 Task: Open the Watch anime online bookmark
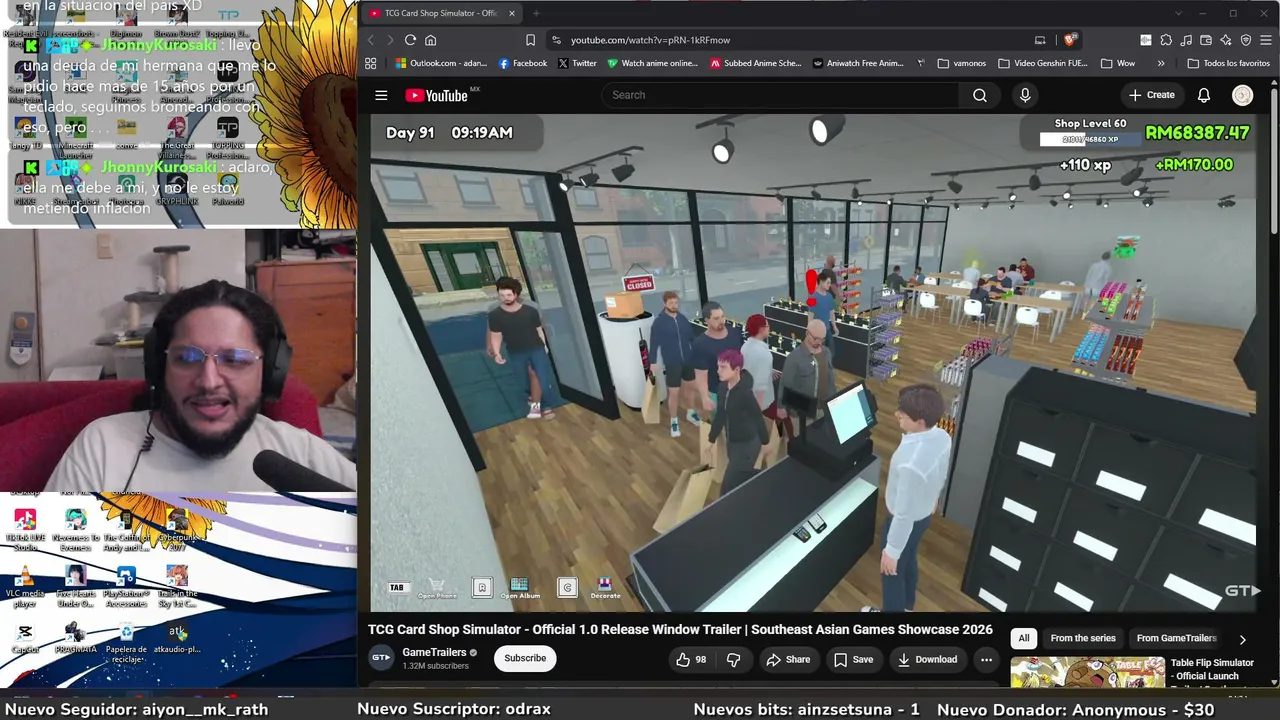click(x=652, y=63)
